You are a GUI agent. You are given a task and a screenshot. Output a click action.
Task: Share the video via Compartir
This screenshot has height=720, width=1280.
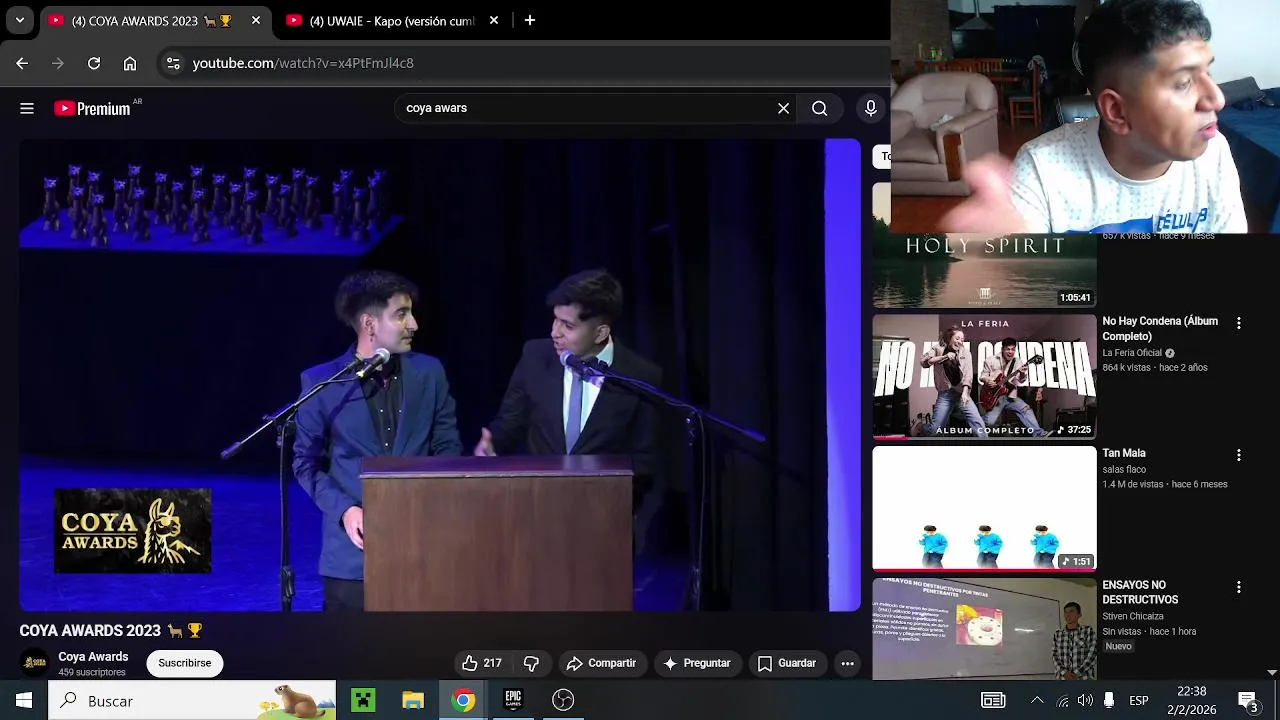tap(601, 663)
